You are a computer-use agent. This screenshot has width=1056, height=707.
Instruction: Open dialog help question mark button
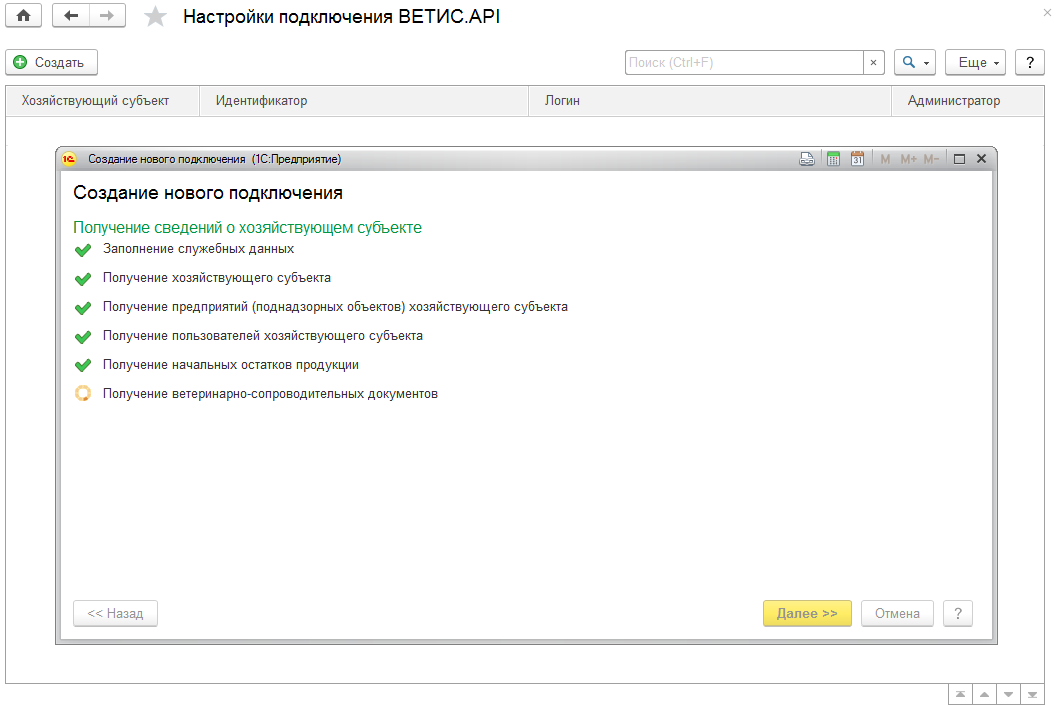[958, 613]
